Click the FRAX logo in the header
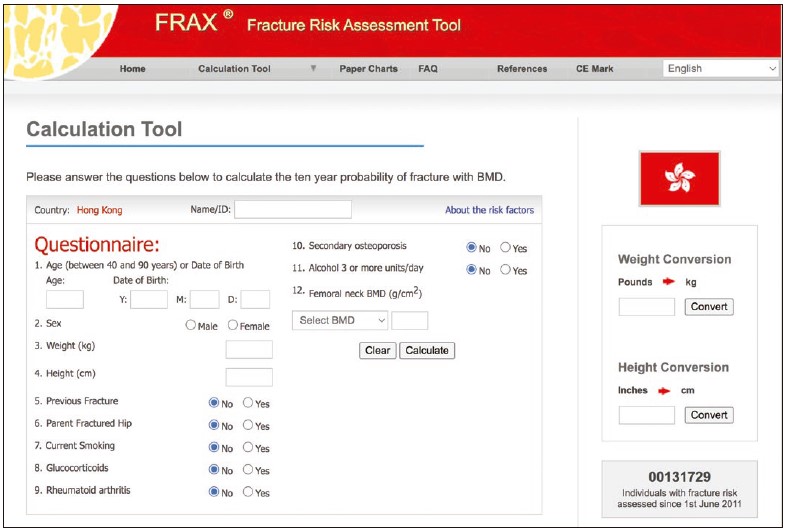 (x=194, y=22)
